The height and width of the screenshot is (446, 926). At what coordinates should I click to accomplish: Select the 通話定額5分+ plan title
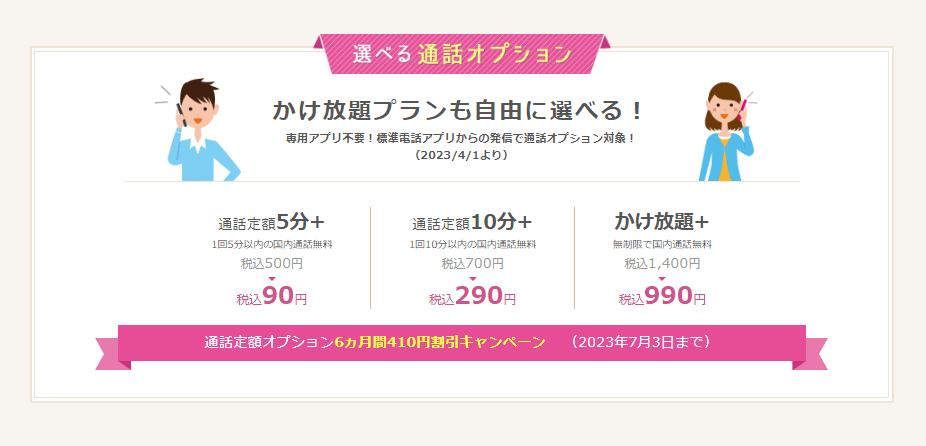271,222
